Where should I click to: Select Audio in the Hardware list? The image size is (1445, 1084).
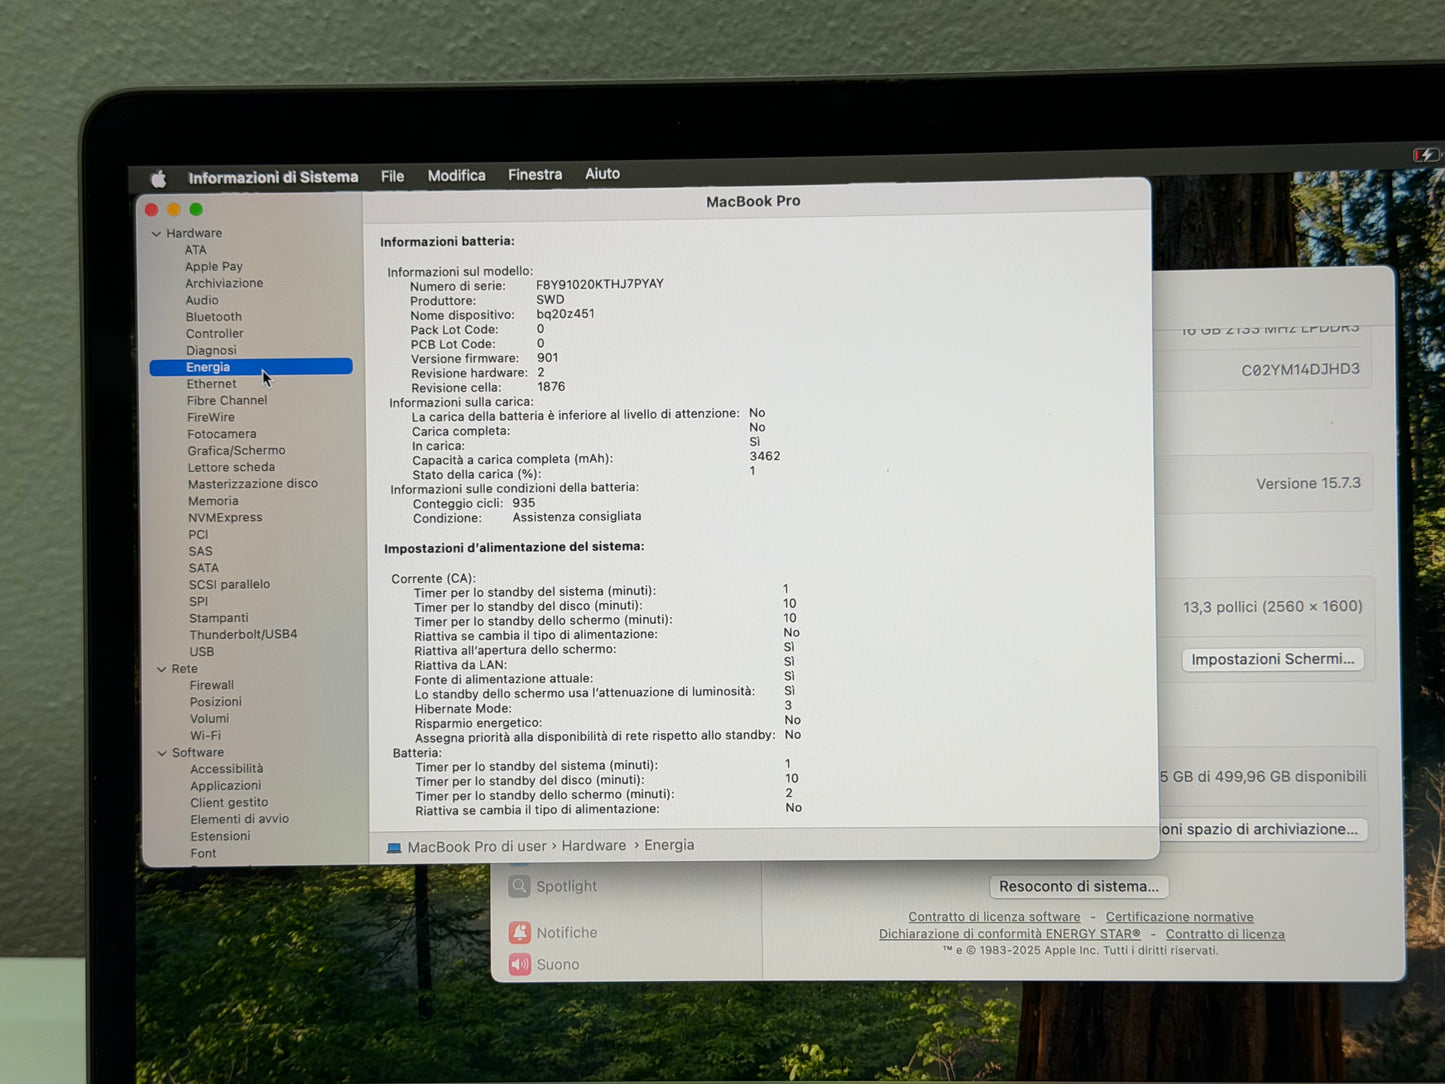coord(201,300)
